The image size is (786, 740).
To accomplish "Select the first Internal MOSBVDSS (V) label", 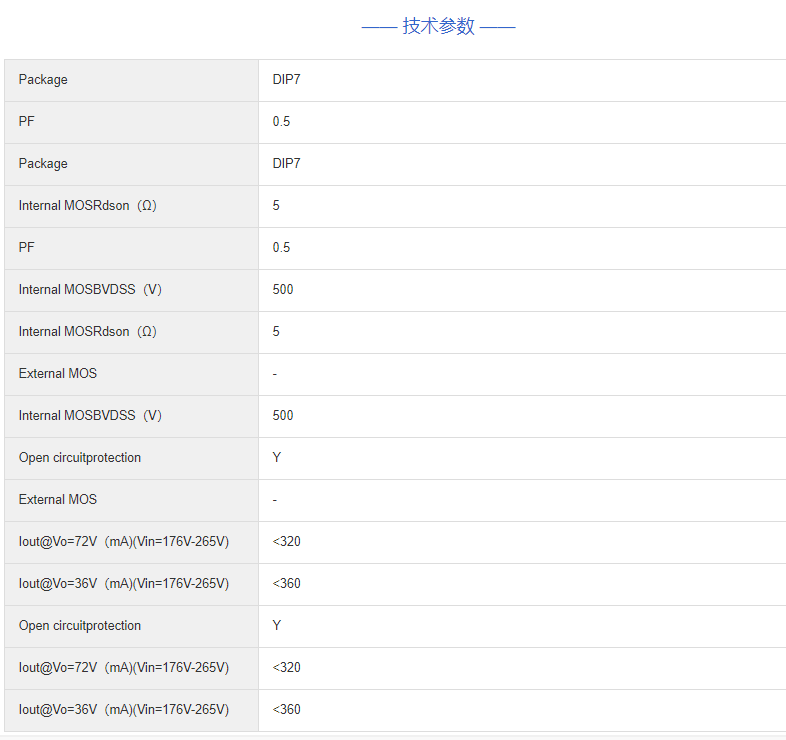I will click(x=90, y=290).
